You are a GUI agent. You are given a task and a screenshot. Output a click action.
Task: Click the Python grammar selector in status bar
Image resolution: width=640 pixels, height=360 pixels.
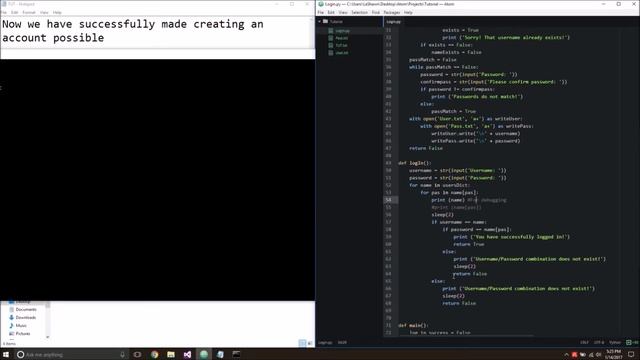click(x=615, y=342)
